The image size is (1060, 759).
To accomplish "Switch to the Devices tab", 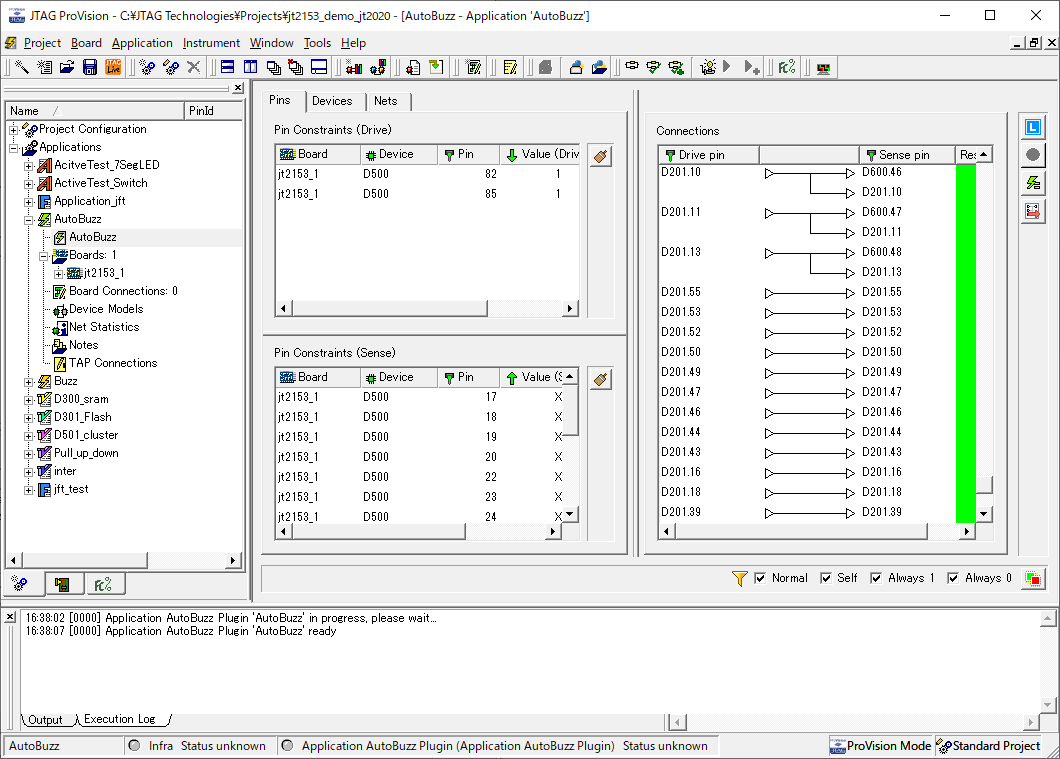I will [x=332, y=101].
